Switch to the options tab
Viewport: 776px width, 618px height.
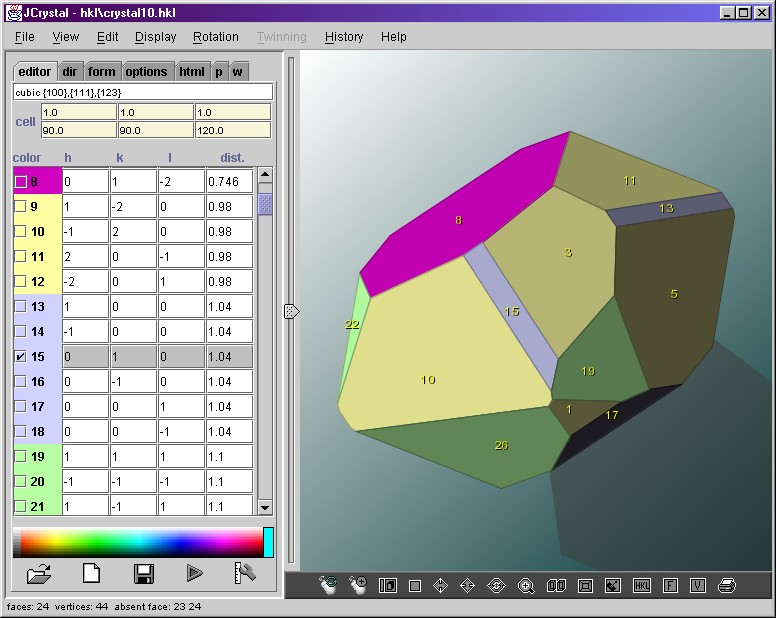tap(146, 72)
